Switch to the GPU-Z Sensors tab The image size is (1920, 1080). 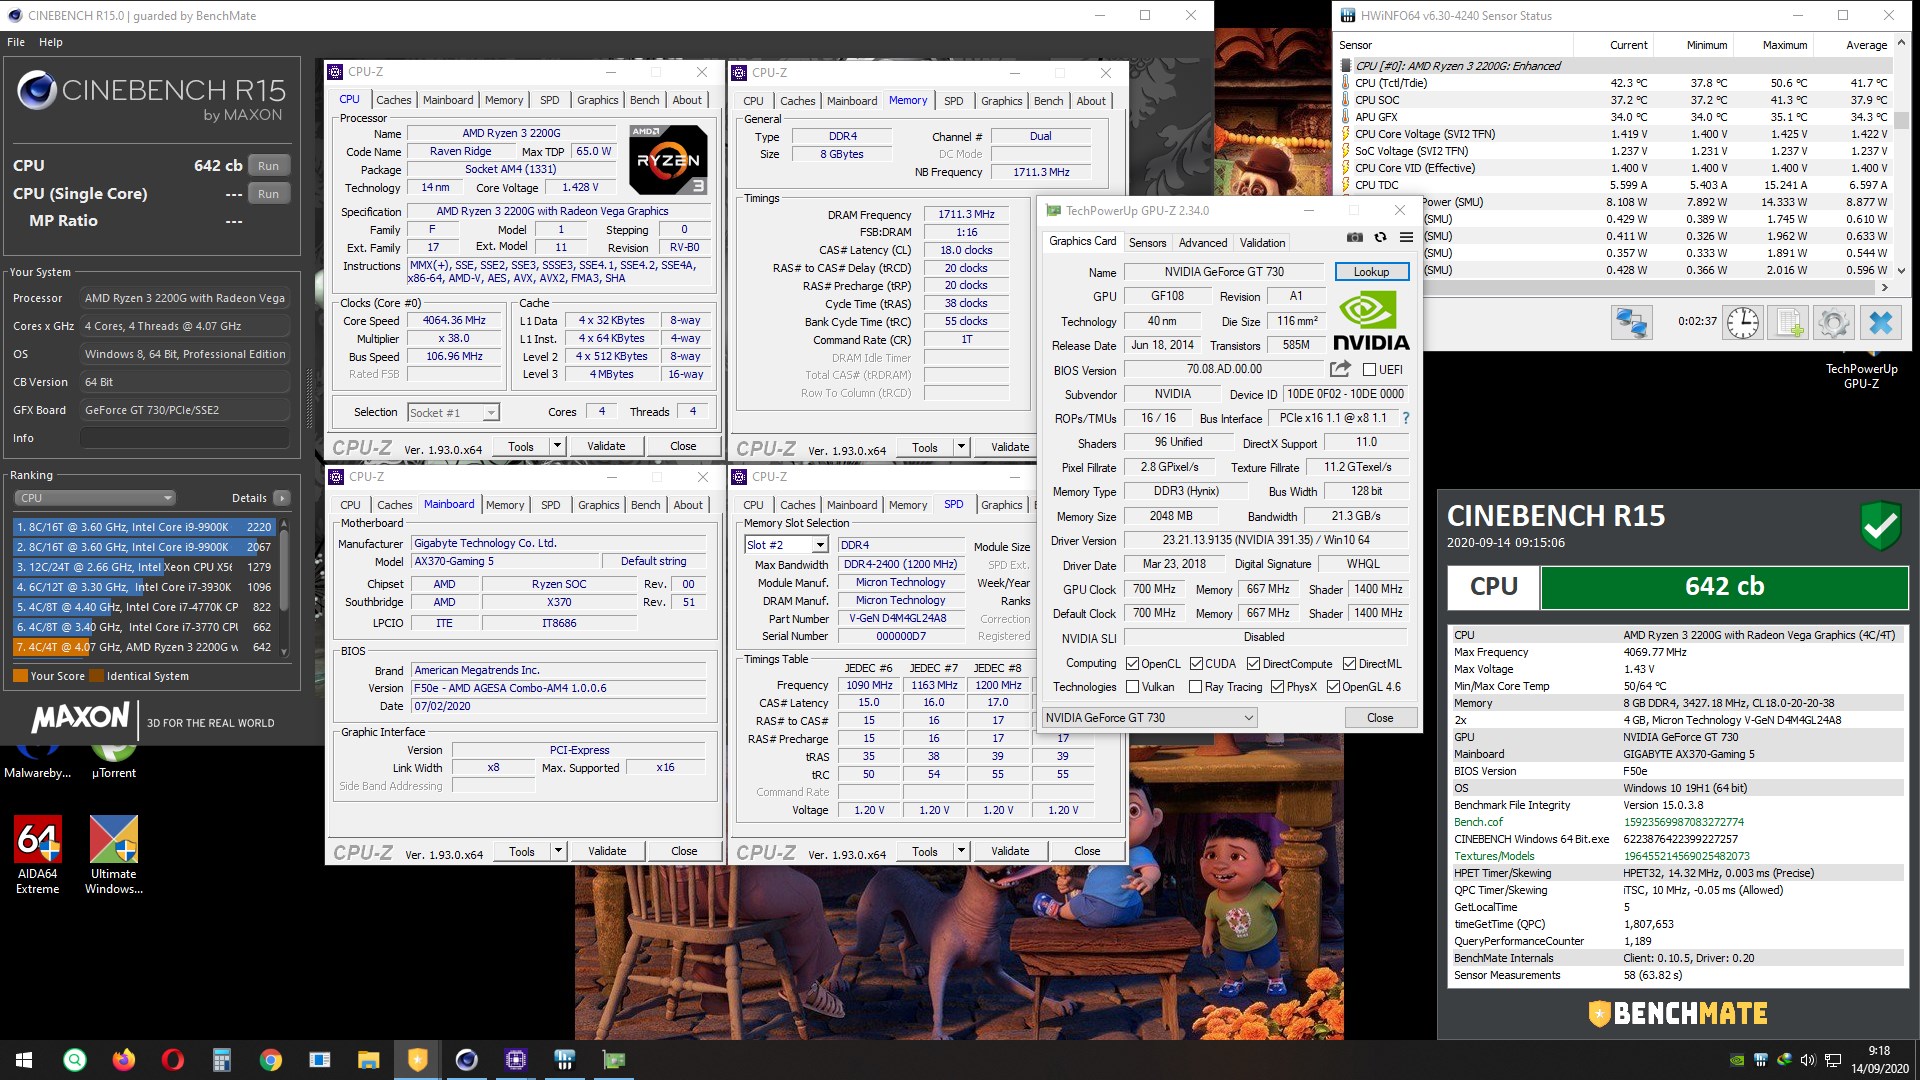click(x=1147, y=243)
